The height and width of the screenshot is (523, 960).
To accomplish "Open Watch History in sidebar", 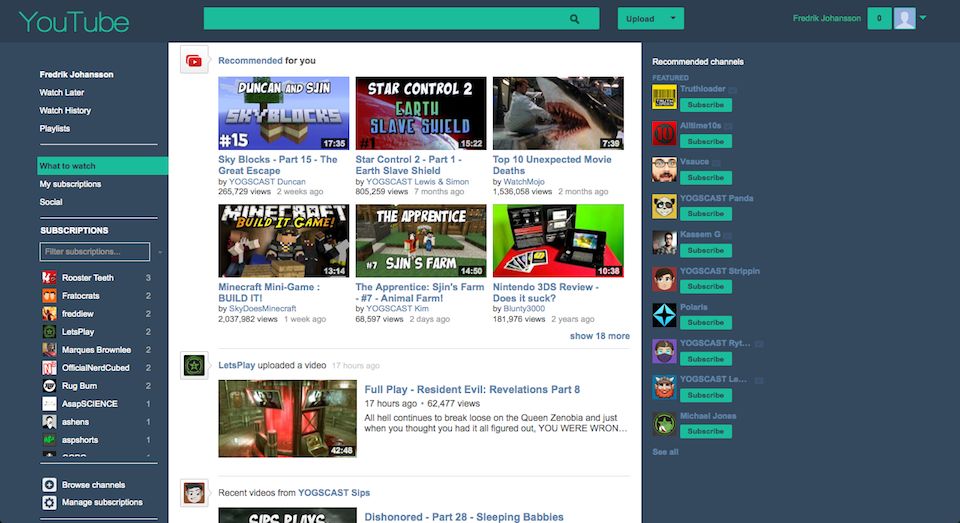I will pyautogui.click(x=65, y=110).
